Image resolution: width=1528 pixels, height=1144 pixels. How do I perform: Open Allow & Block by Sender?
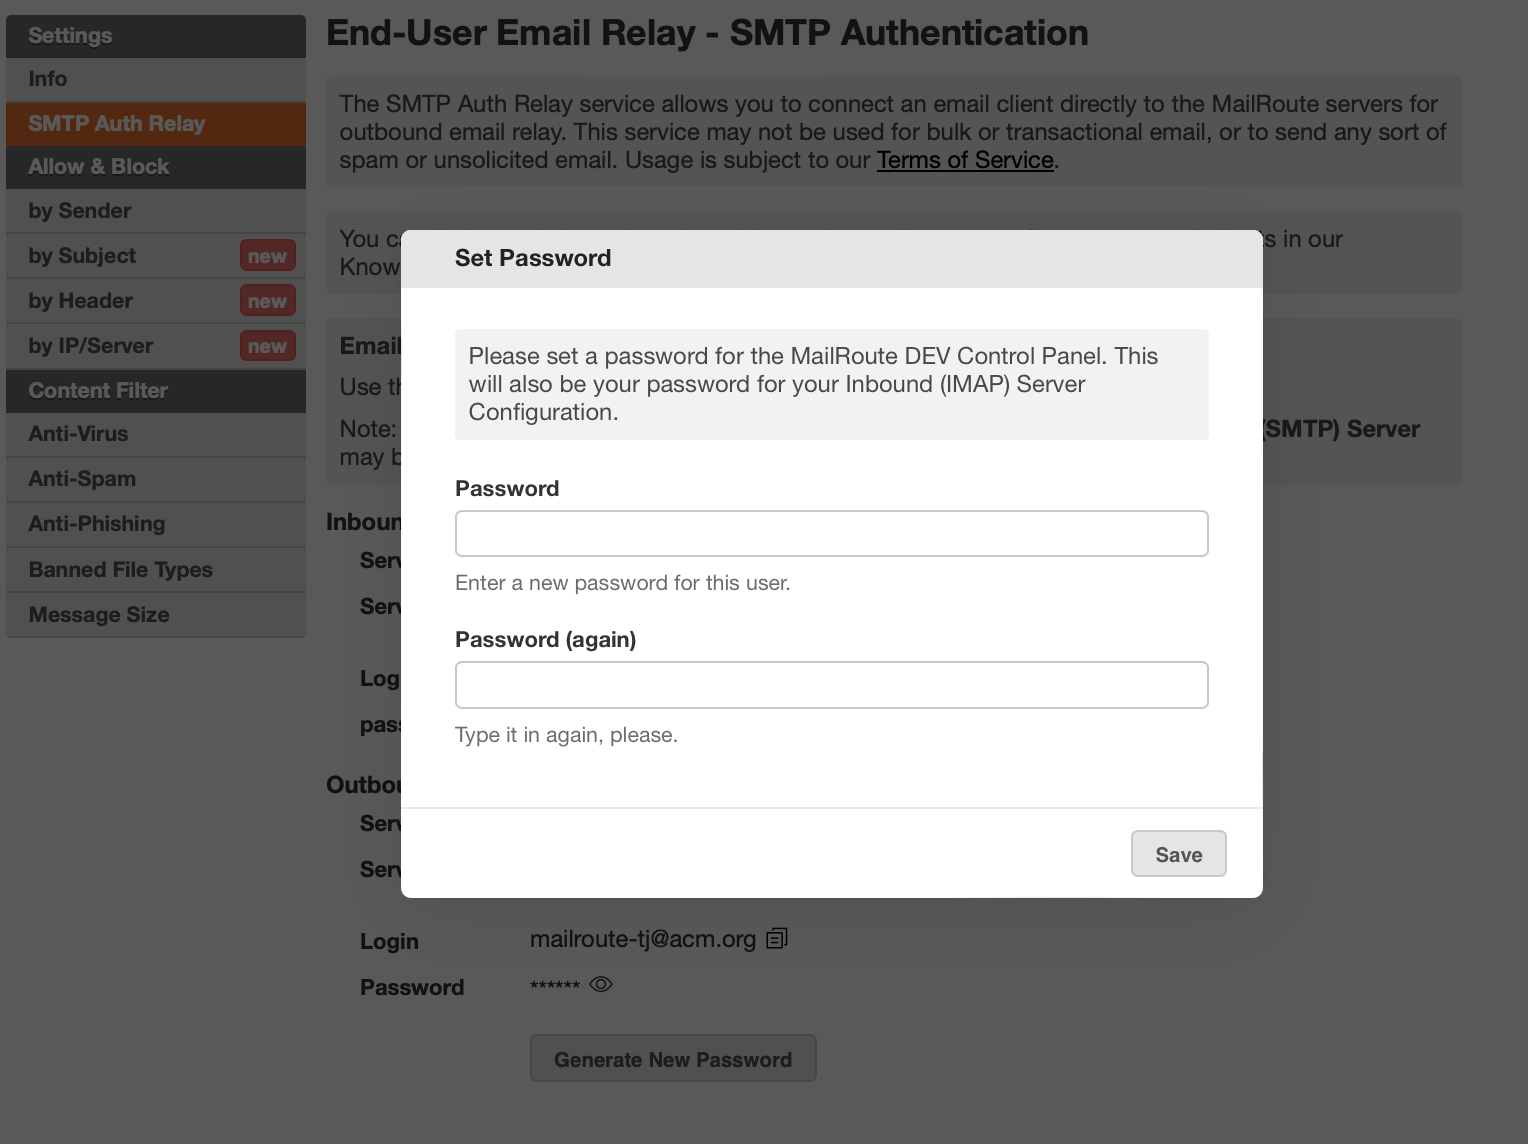[x=80, y=211]
